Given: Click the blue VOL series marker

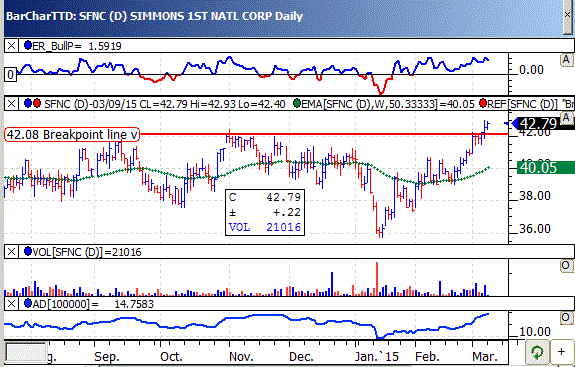Looking at the screenshot, I should [x=28, y=252].
